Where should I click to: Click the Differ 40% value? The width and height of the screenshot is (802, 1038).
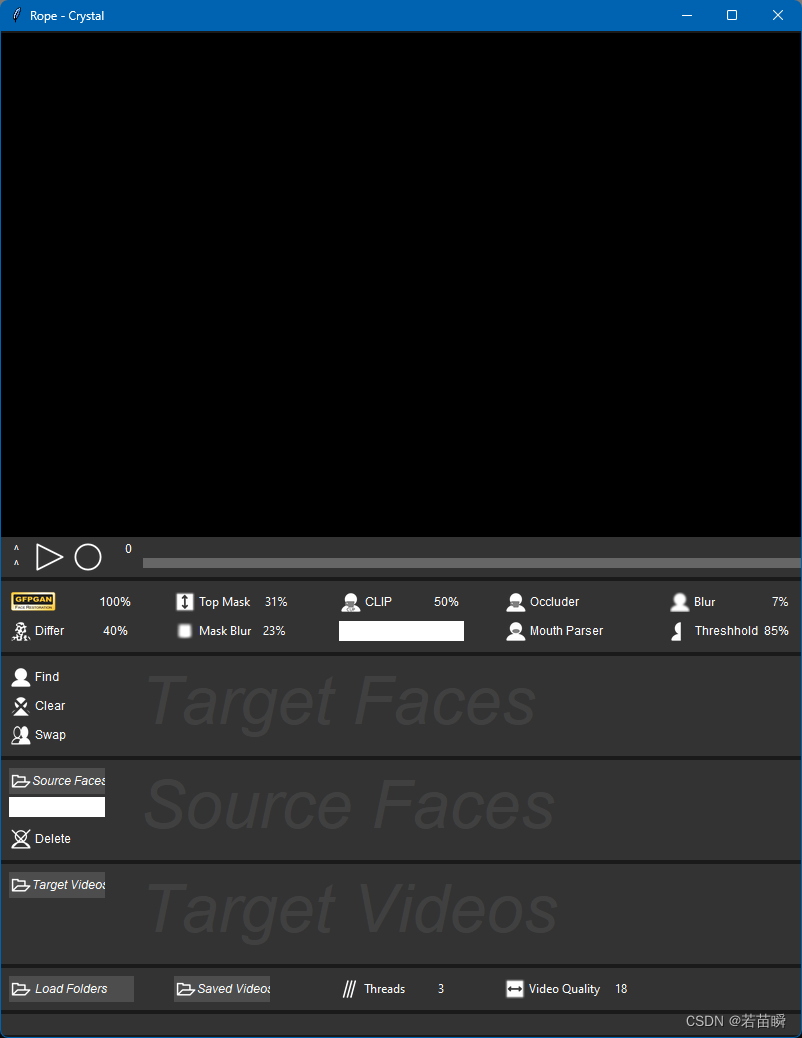pos(115,631)
